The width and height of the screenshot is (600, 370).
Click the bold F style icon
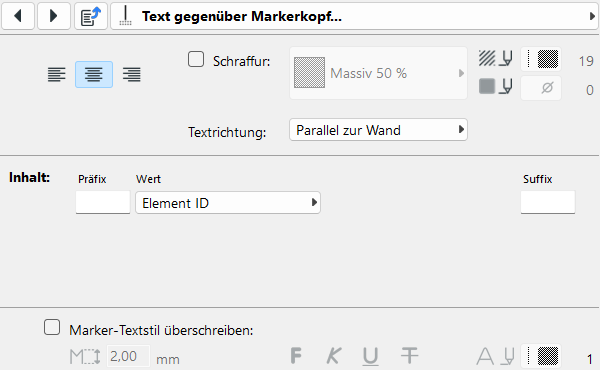(x=296, y=356)
